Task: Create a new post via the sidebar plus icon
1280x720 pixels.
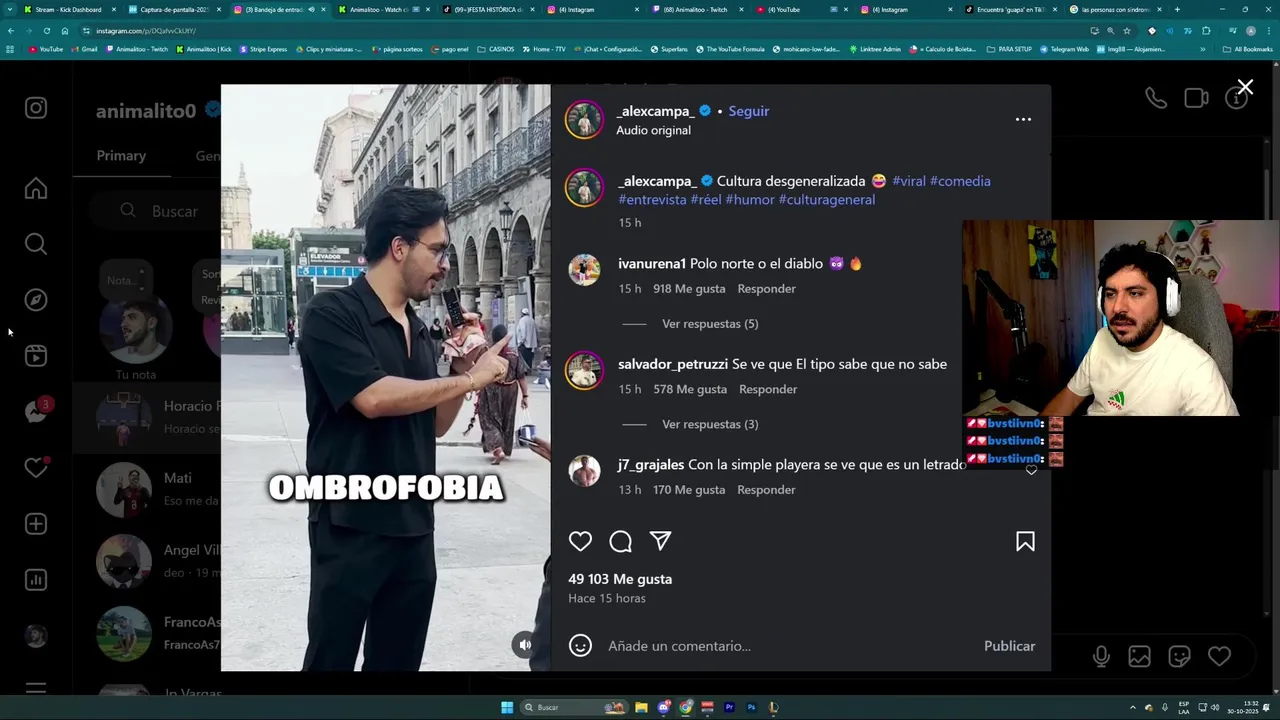Action: 36,524
